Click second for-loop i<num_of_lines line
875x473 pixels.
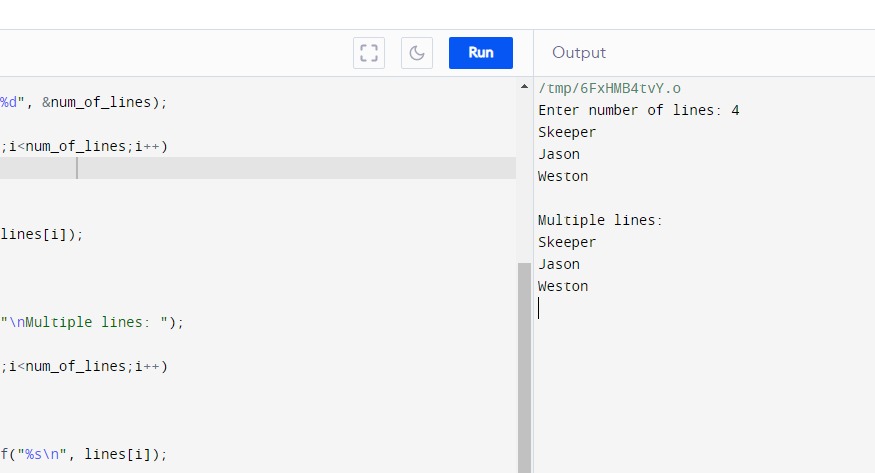click(84, 366)
